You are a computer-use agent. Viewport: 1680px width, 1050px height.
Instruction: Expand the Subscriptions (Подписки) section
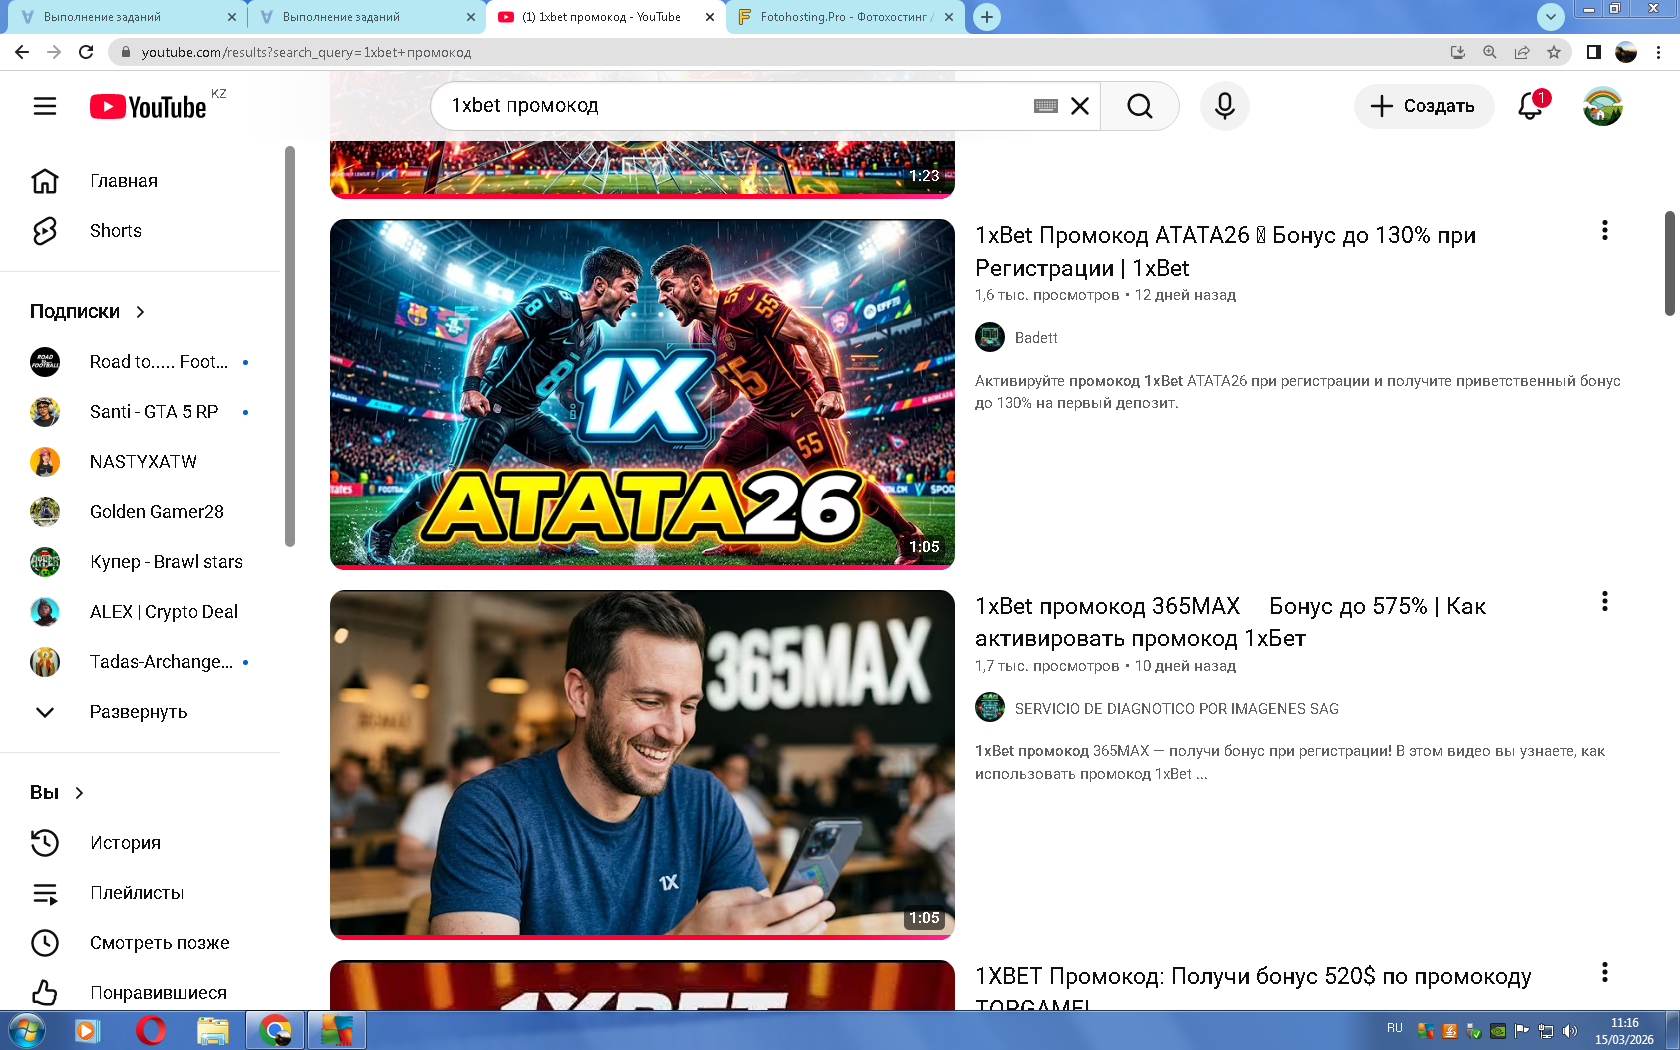tap(88, 312)
